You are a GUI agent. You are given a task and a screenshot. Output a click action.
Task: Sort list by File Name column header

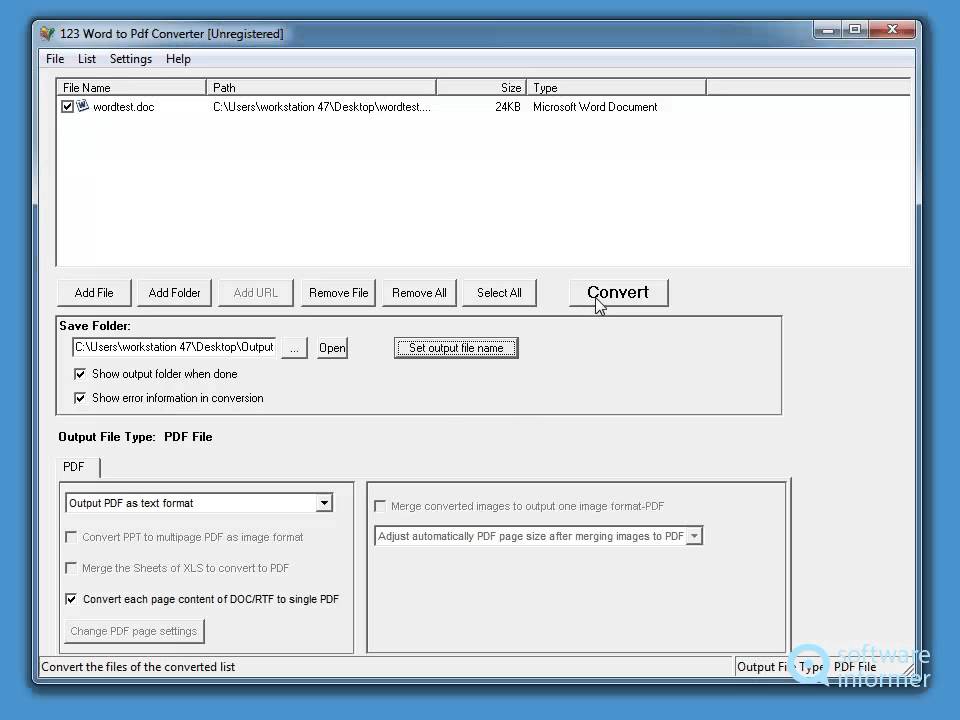click(131, 88)
